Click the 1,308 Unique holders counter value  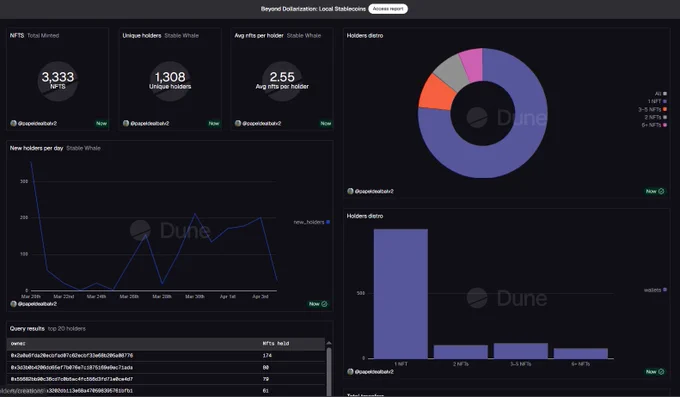[170, 77]
